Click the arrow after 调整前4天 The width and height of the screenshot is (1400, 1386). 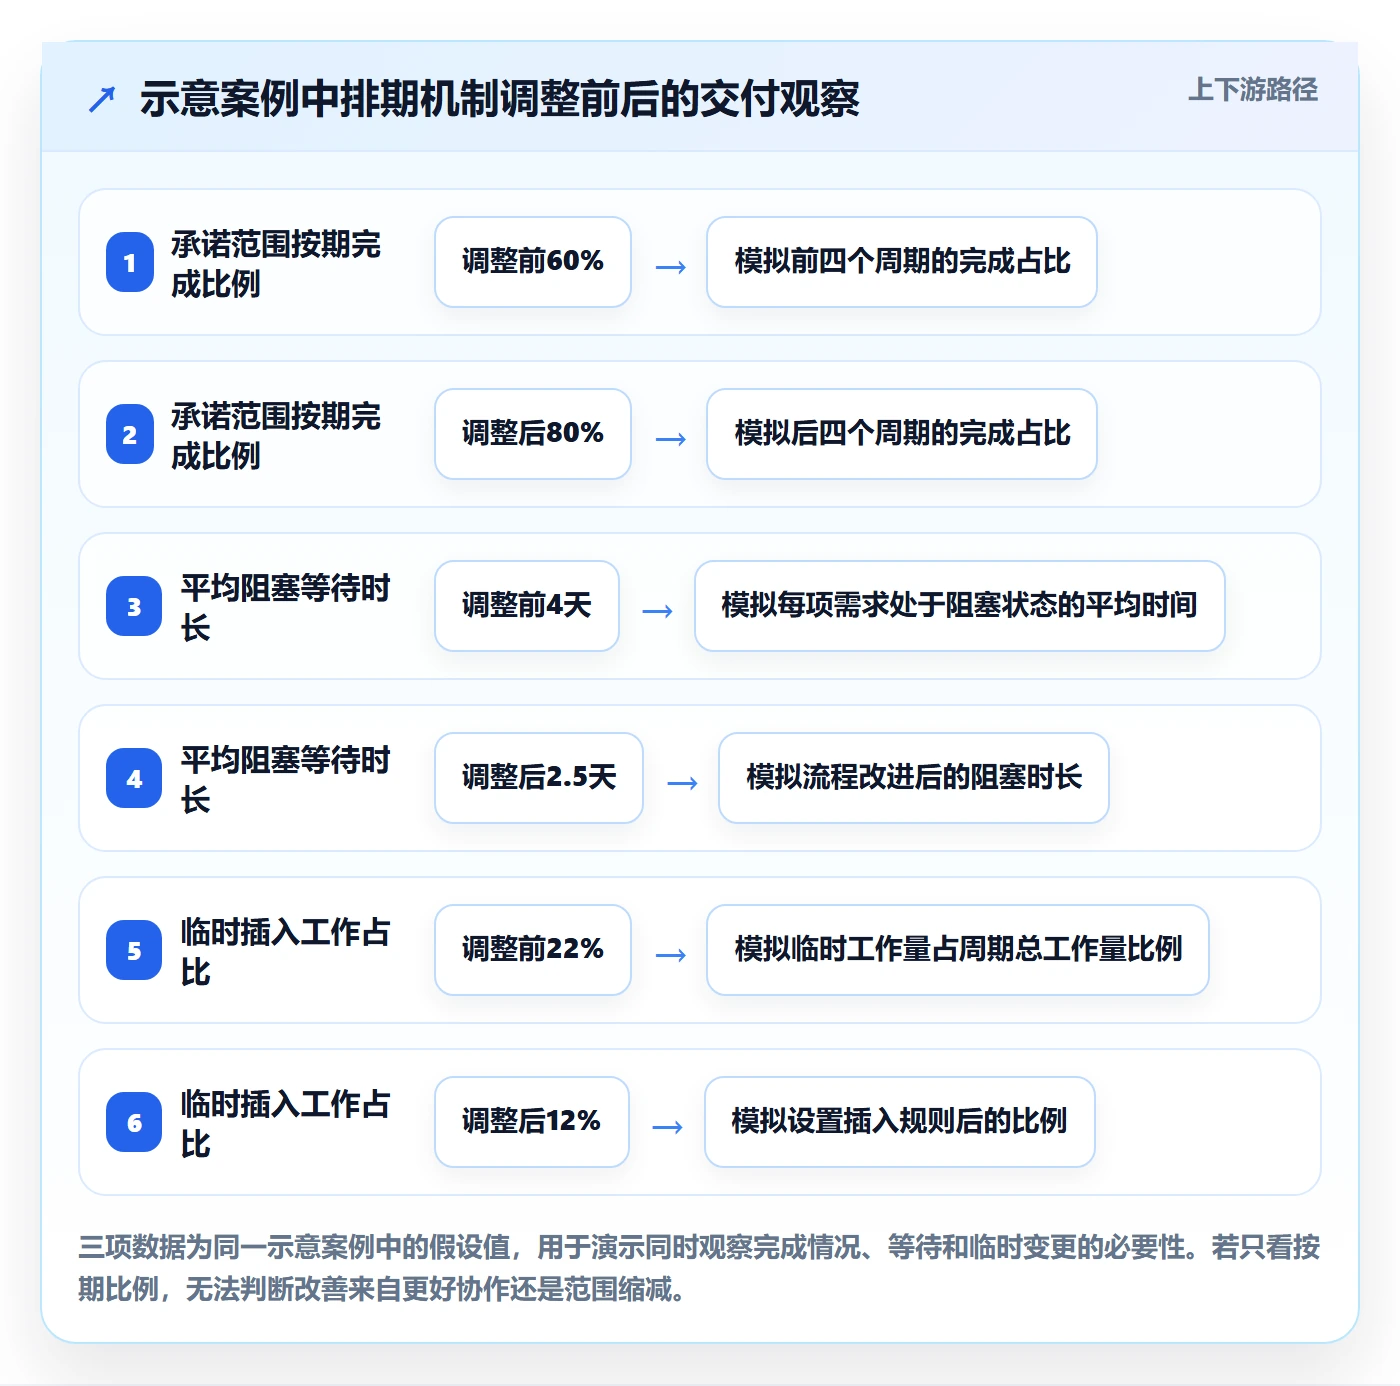[x=657, y=611]
